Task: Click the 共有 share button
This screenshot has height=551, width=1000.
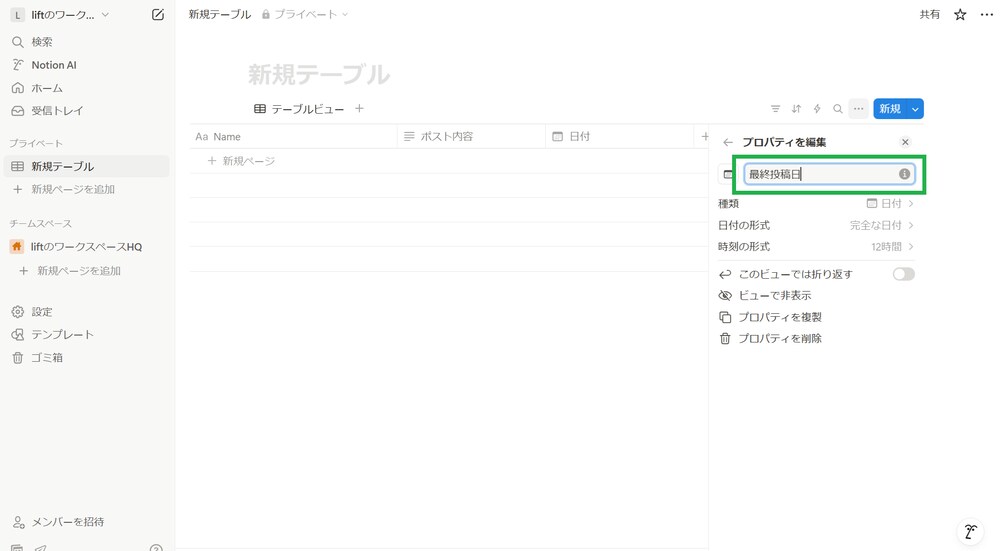Action: (x=929, y=14)
